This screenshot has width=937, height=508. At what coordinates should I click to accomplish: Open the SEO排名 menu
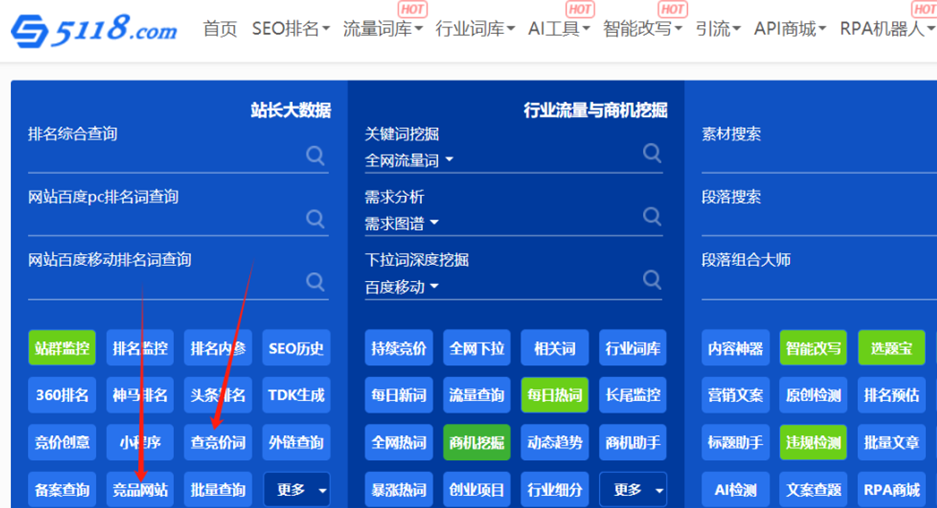pos(291,29)
